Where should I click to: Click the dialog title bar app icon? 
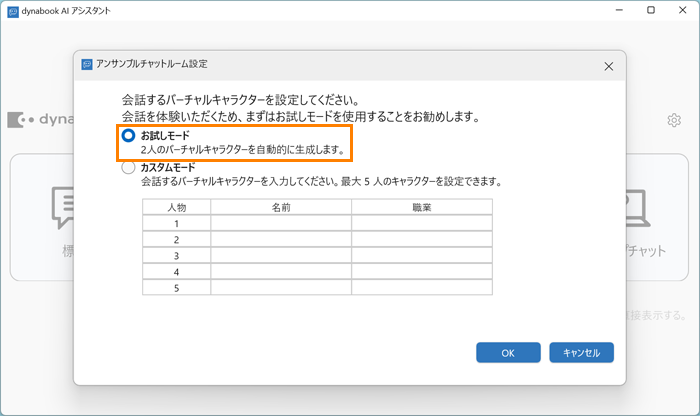click(87, 64)
